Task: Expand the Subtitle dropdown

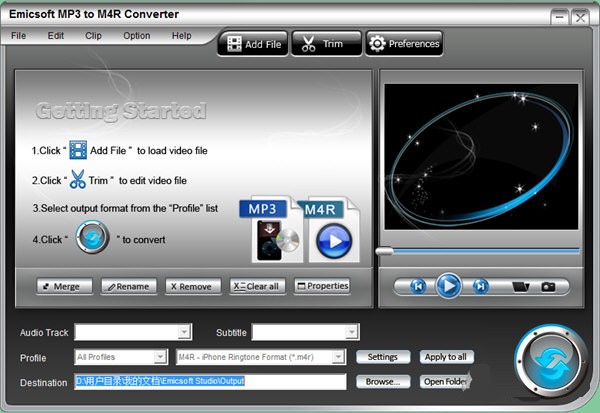Action: 351,332
